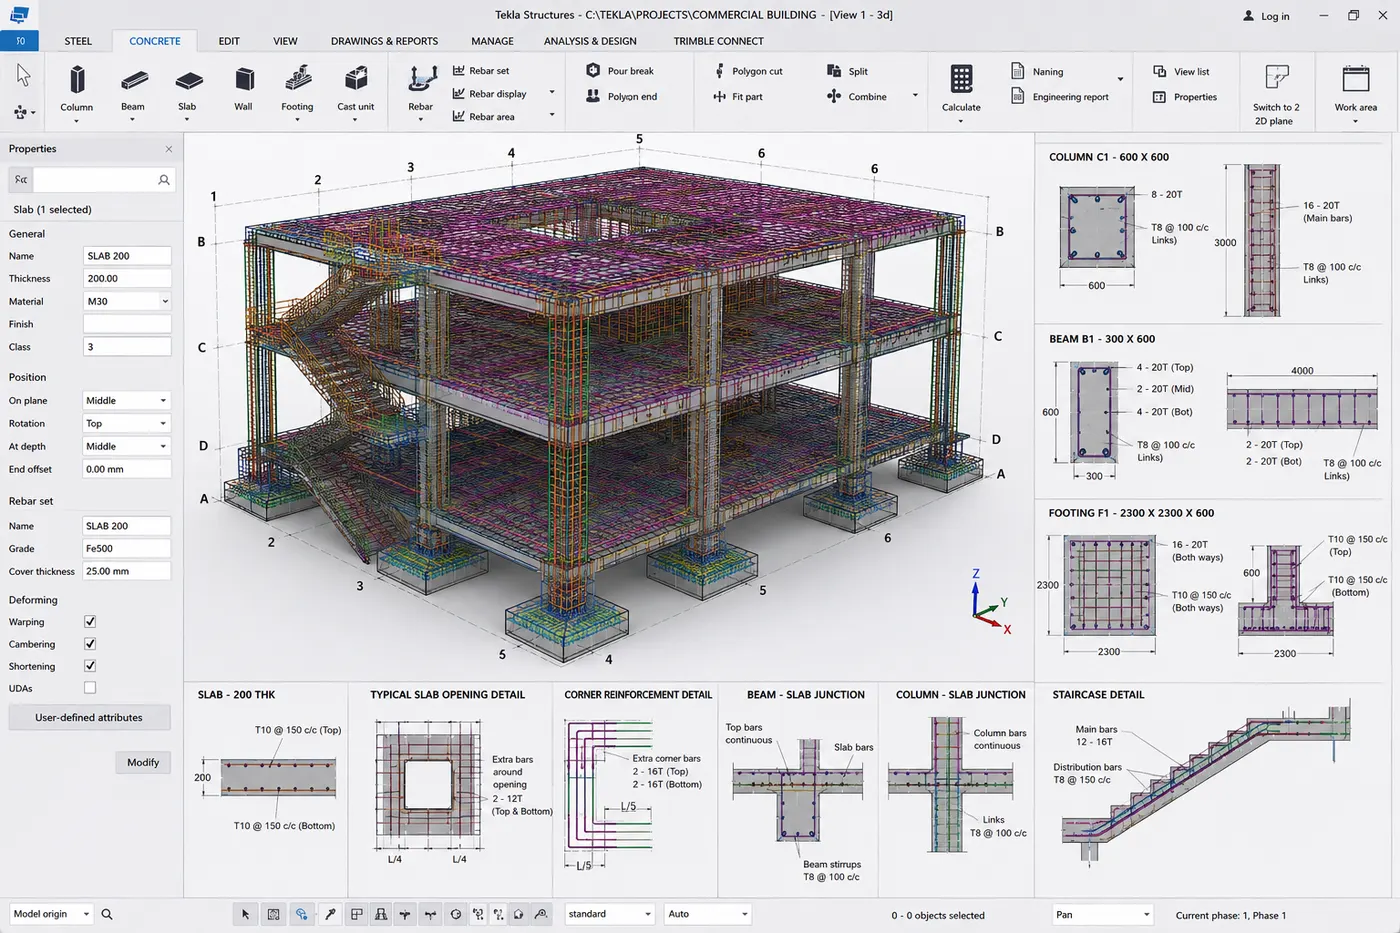Click the search icon in Properties search box
Image resolution: width=1400 pixels, height=933 pixels.
[164, 180]
